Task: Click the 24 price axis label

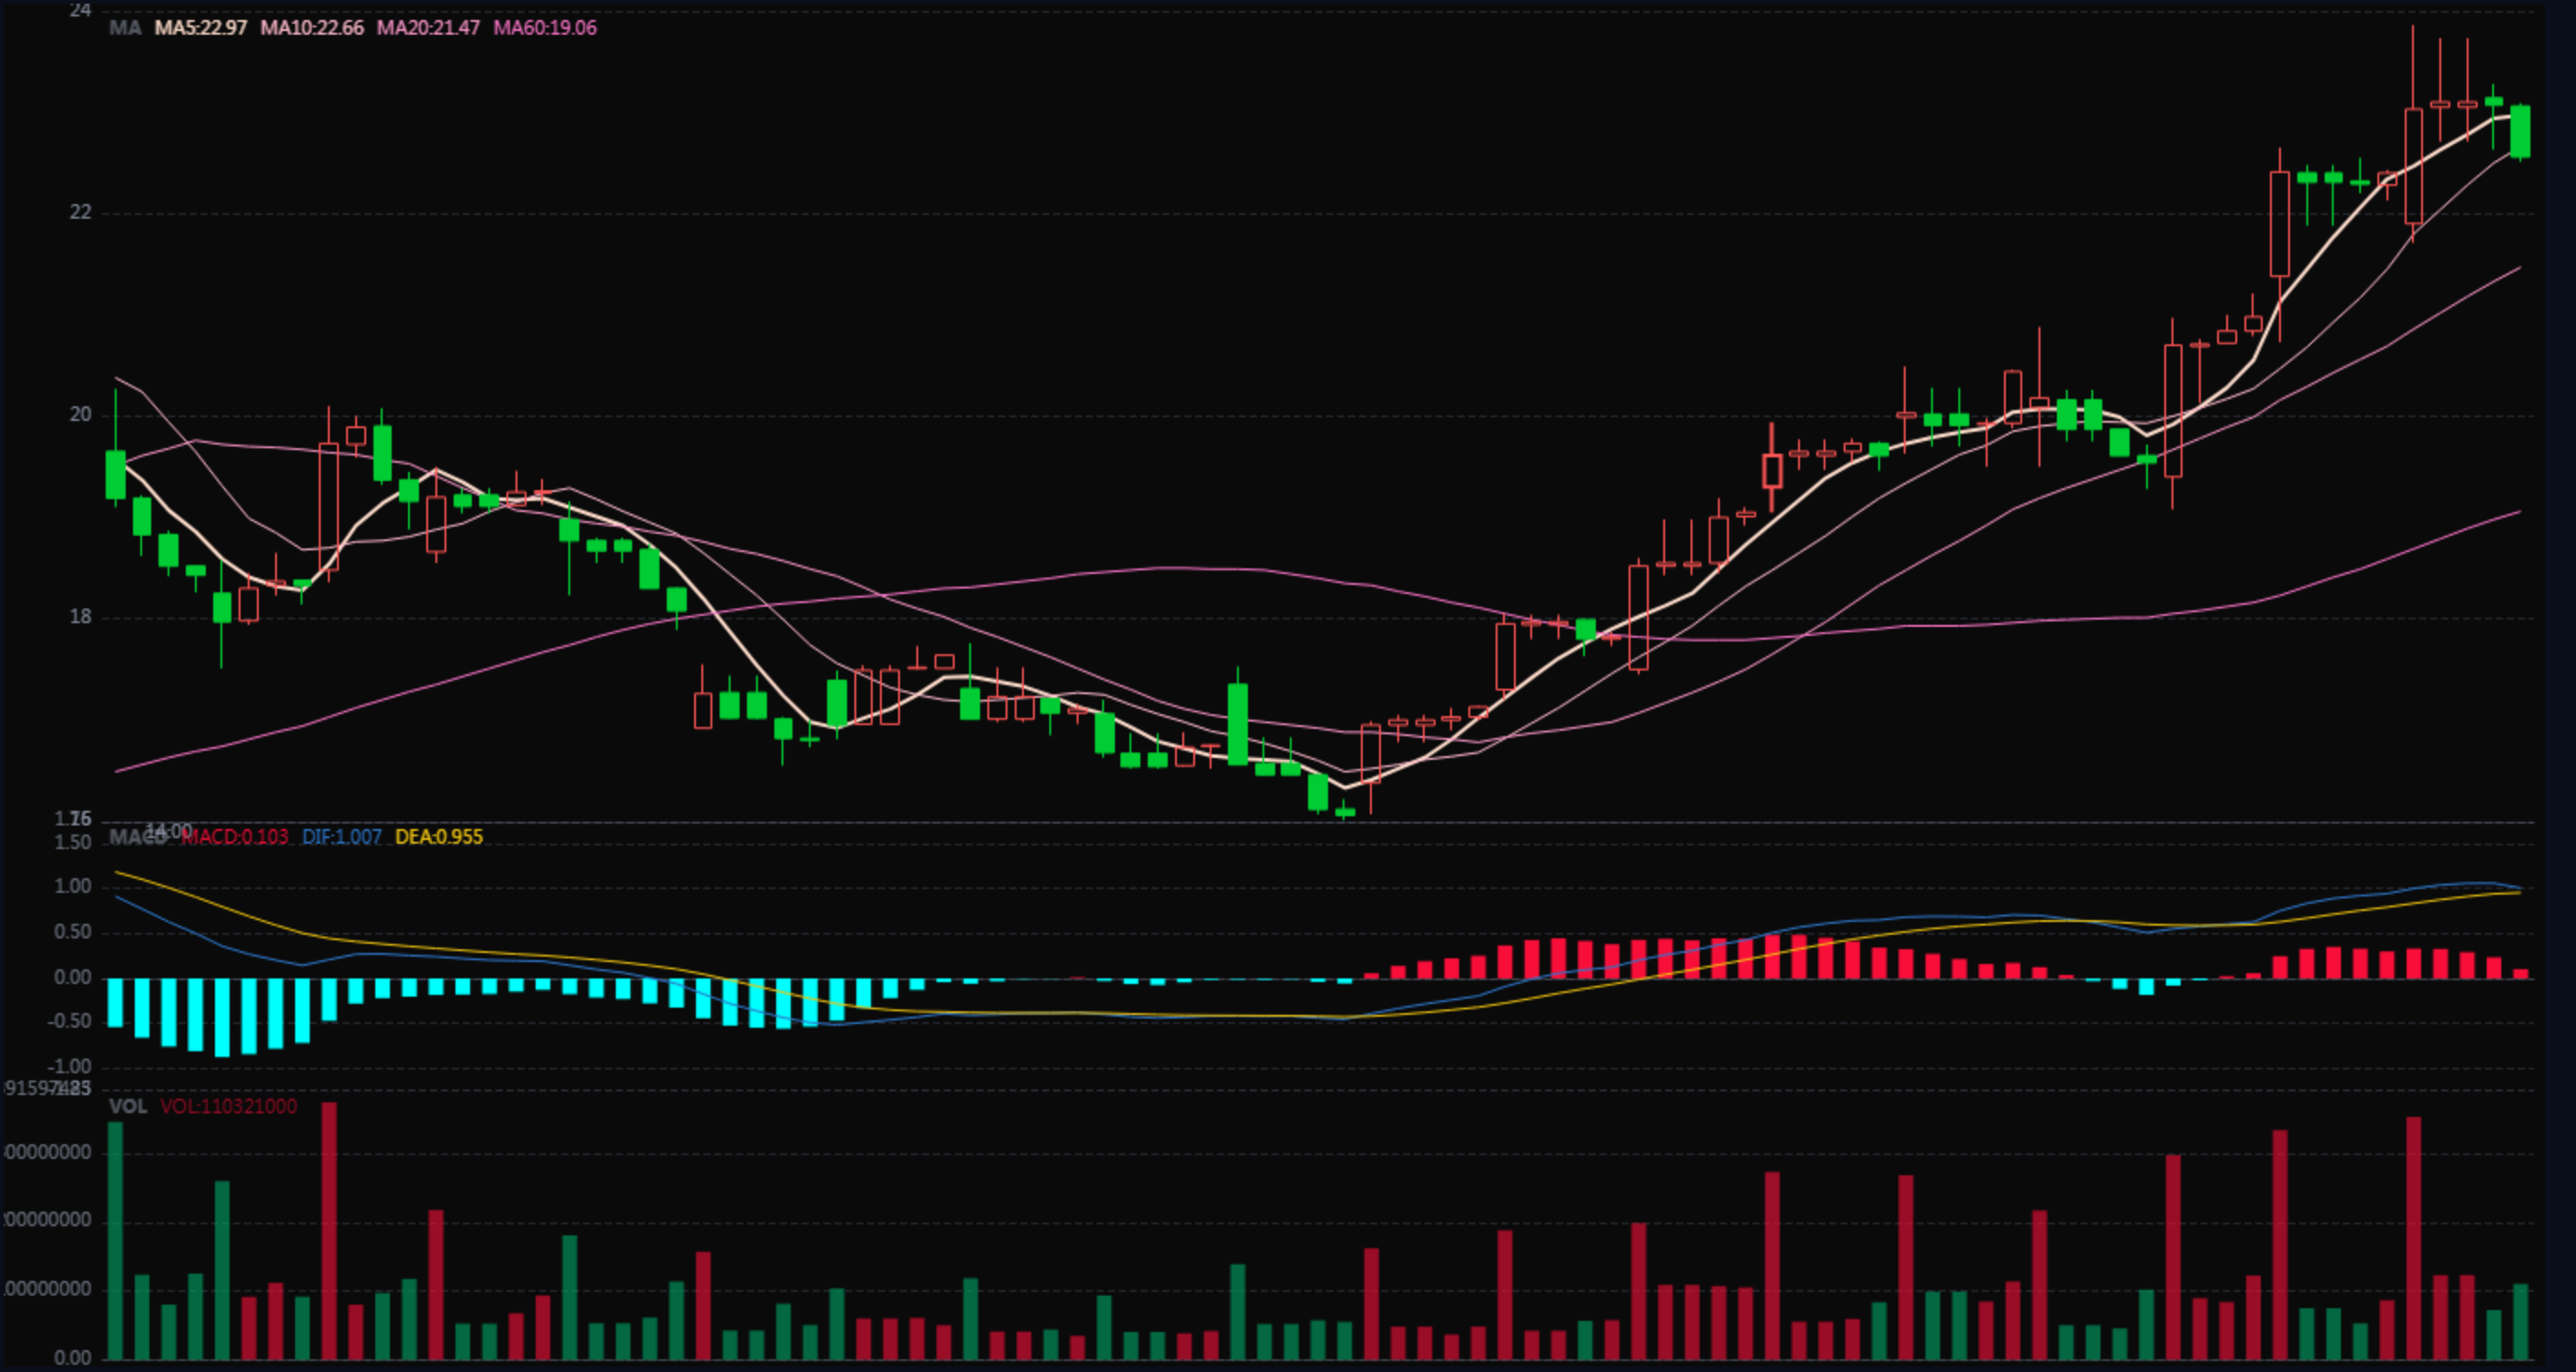Action: coord(80,11)
